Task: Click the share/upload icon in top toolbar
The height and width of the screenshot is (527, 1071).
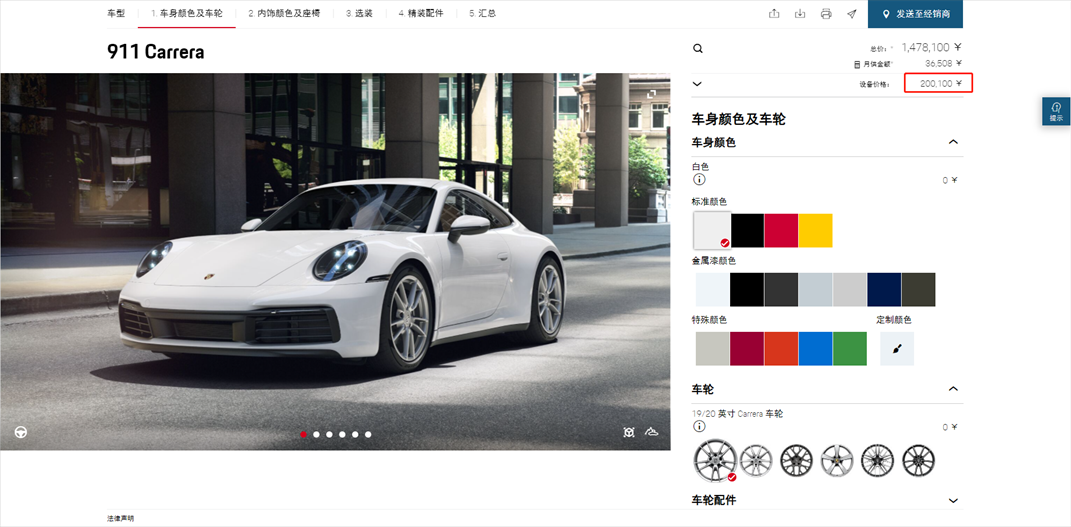Action: click(774, 14)
